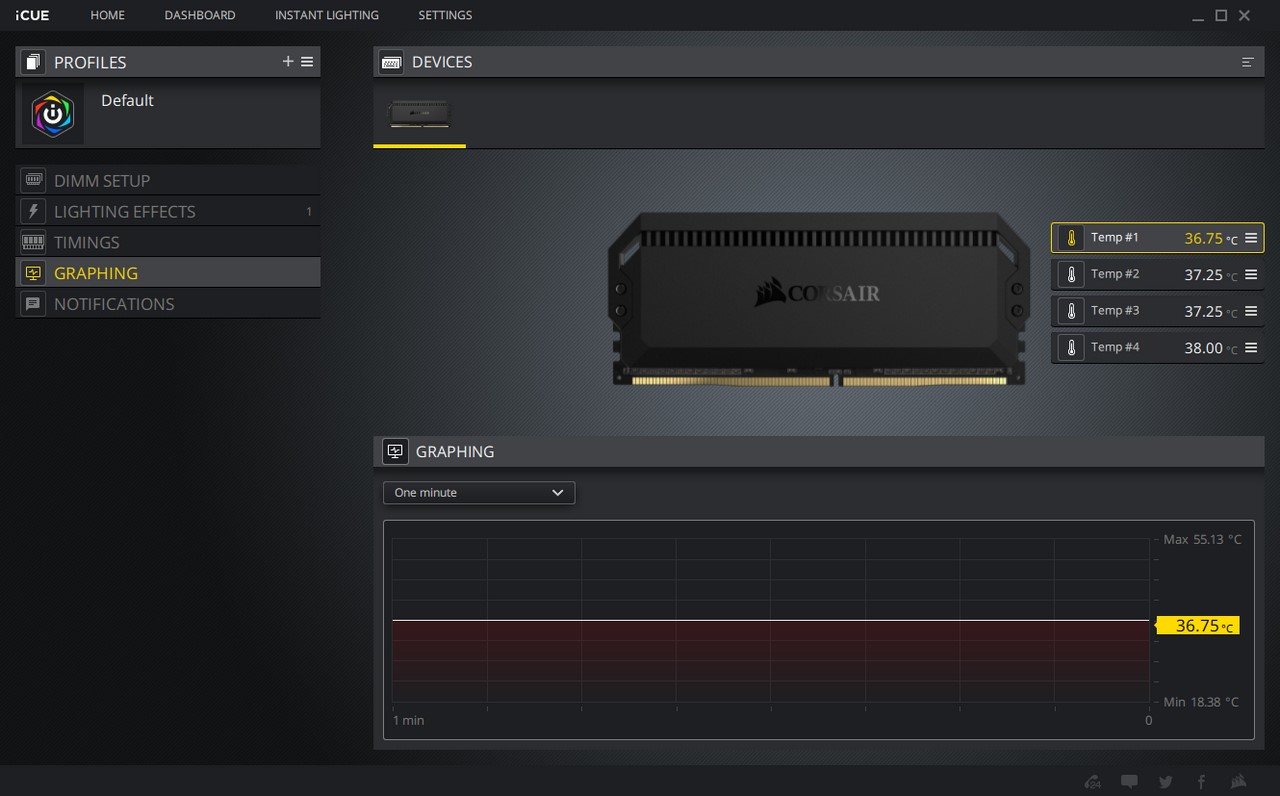Select the Default profile name
1280x796 pixels.
(x=127, y=100)
